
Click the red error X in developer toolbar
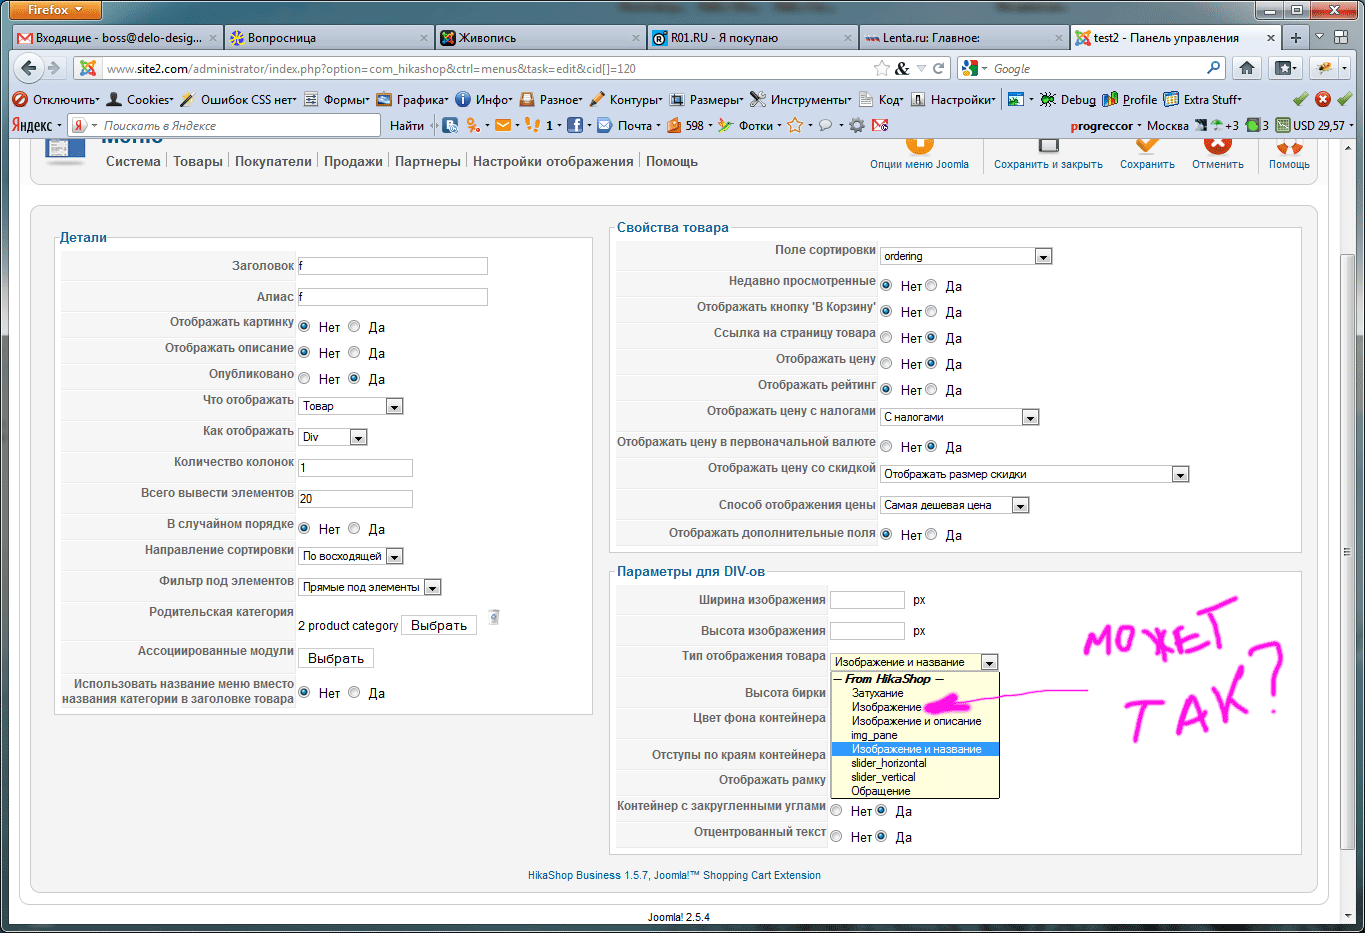[1322, 99]
